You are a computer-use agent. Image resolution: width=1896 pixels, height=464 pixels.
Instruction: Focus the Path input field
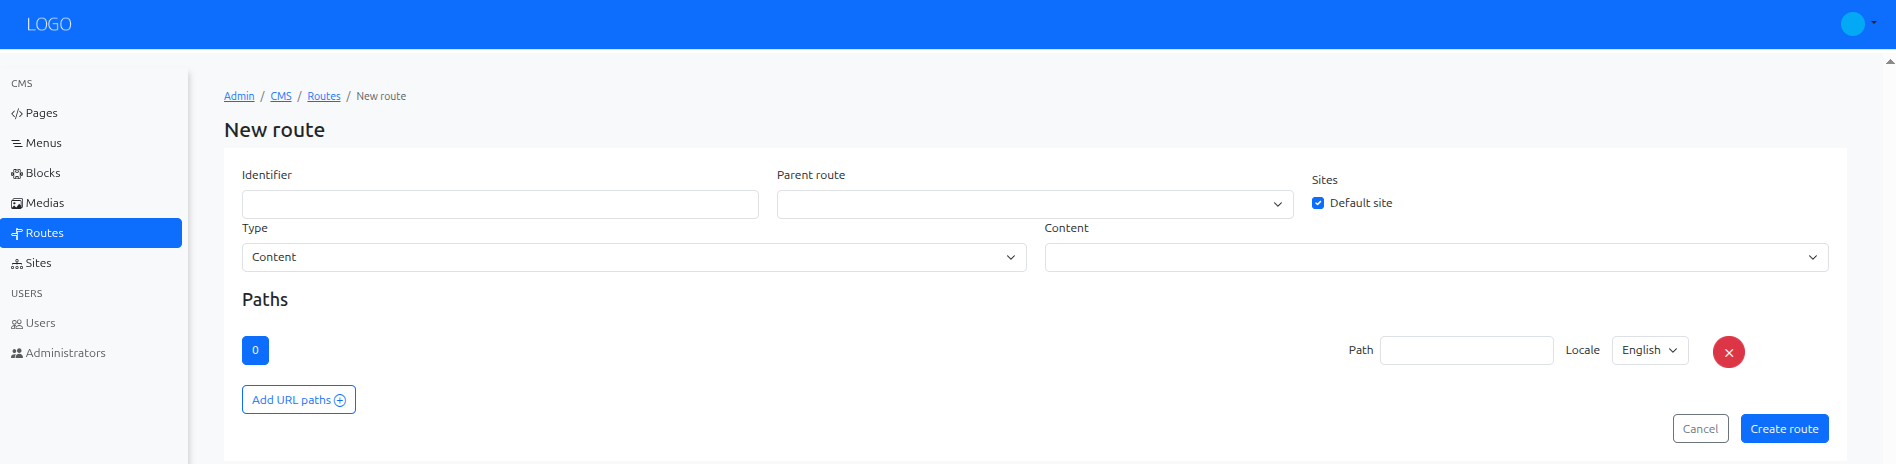(1466, 350)
